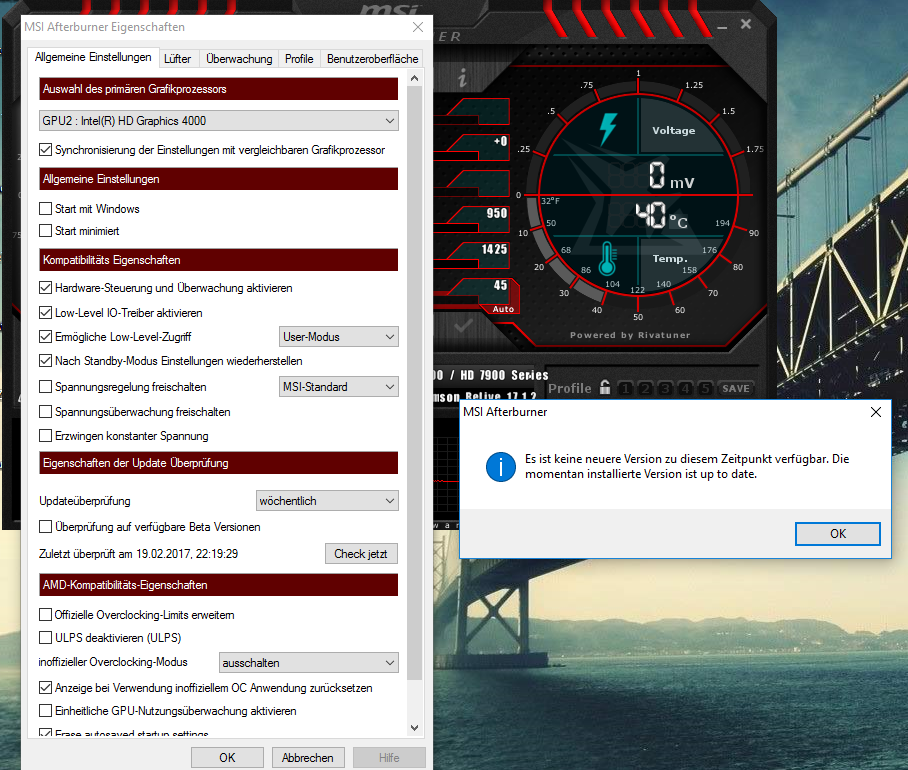This screenshot has height=770, width=908.
Task: Open the Updateüberprüfung wöchentlich dropdown
Action: (x=327, y=501)
